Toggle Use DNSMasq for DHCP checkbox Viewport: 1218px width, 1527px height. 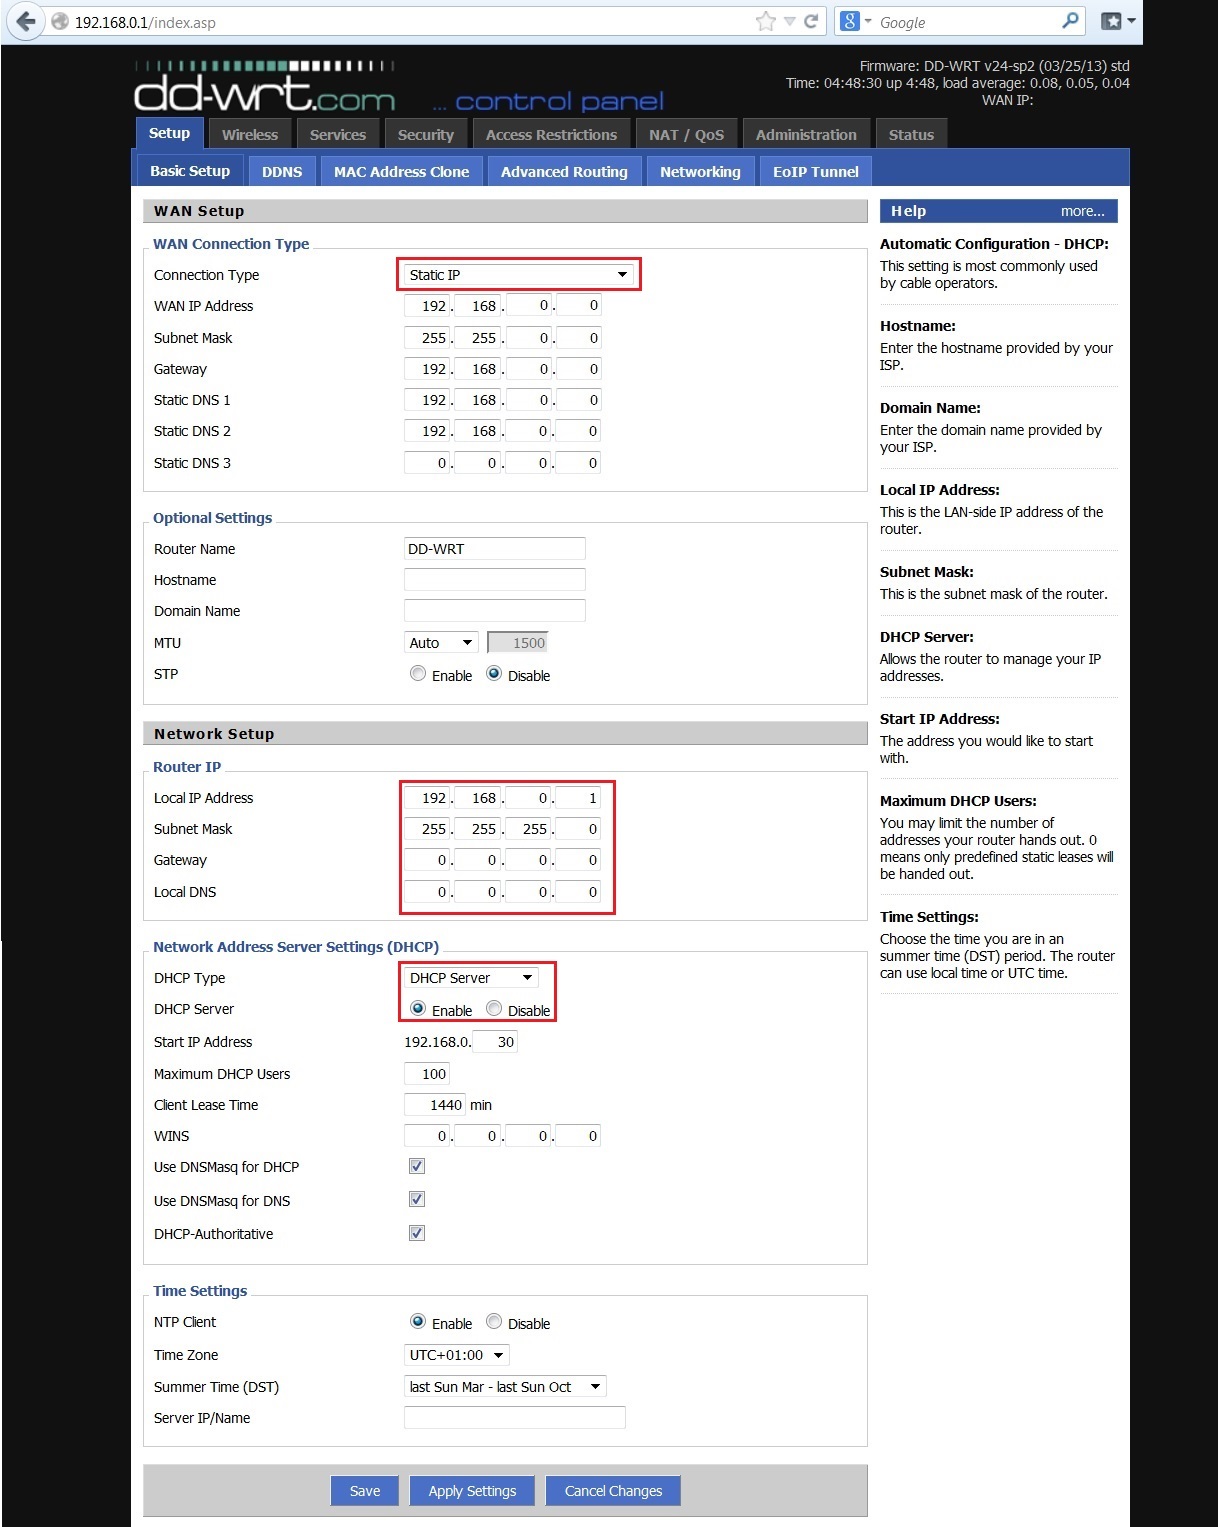(x=417, y=1166)
